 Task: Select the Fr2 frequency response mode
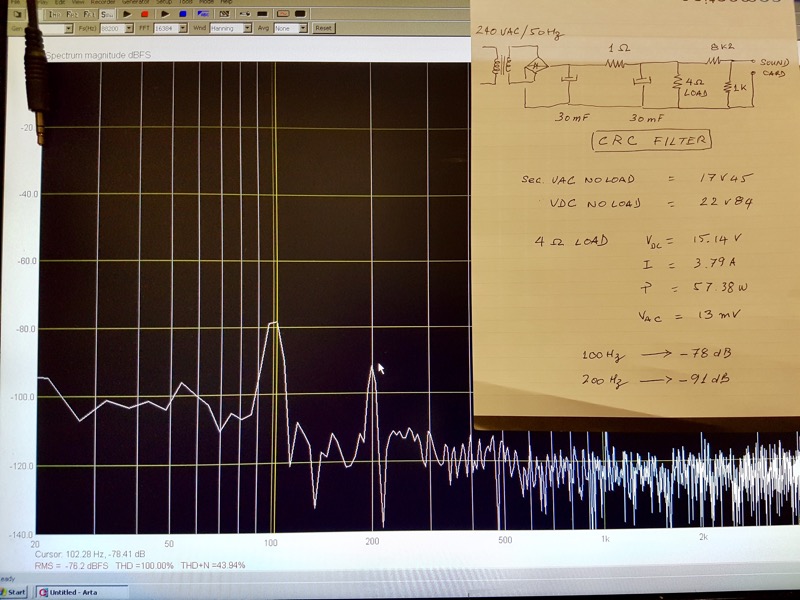pos(72,14)
